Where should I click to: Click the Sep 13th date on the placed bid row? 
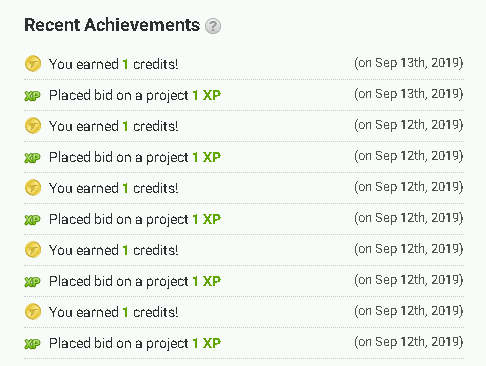coord(409,94)
